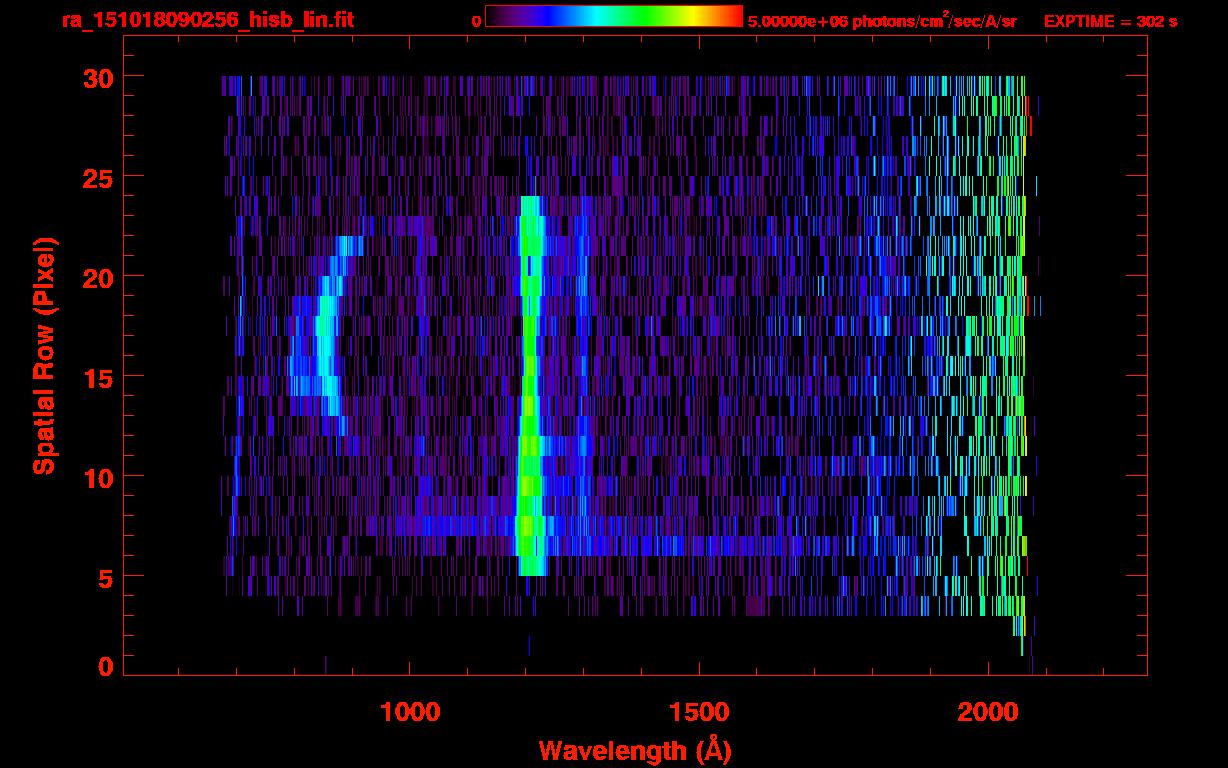Click the y-axis tick label 20
The image size is (1228, 768).
(98, 277)
